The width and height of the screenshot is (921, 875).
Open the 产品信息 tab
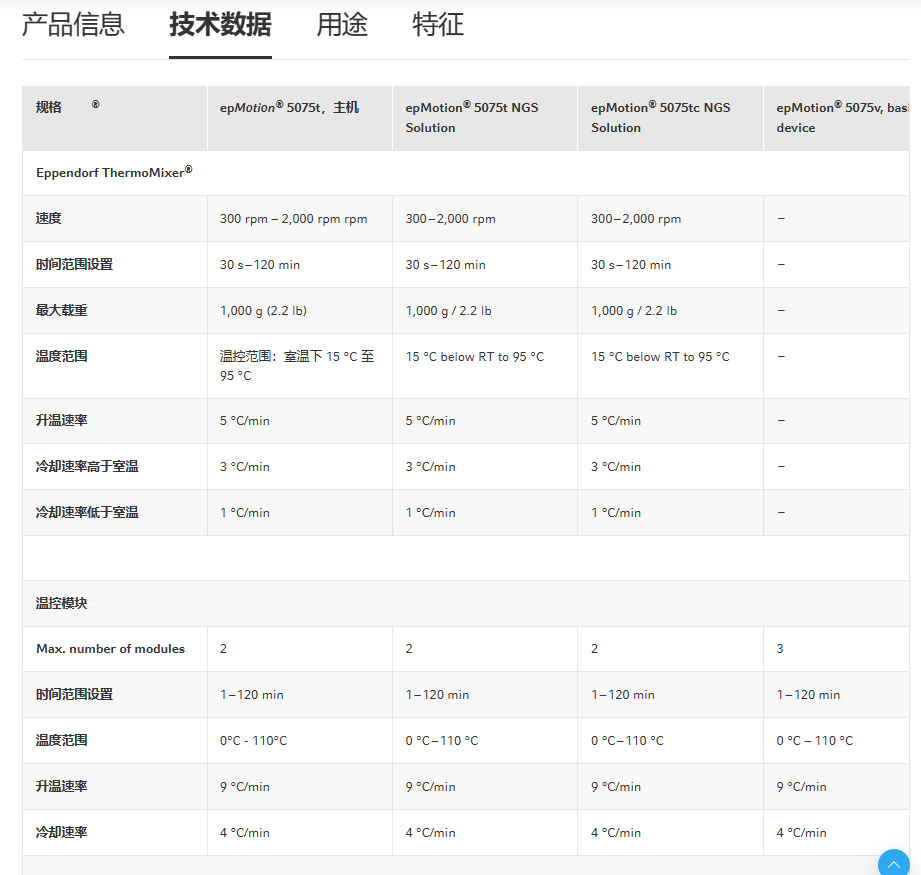[x=73, y=24]
